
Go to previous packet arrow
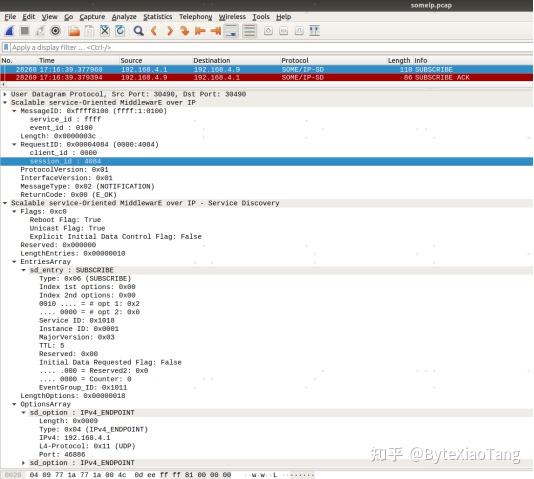click(154, 31)
